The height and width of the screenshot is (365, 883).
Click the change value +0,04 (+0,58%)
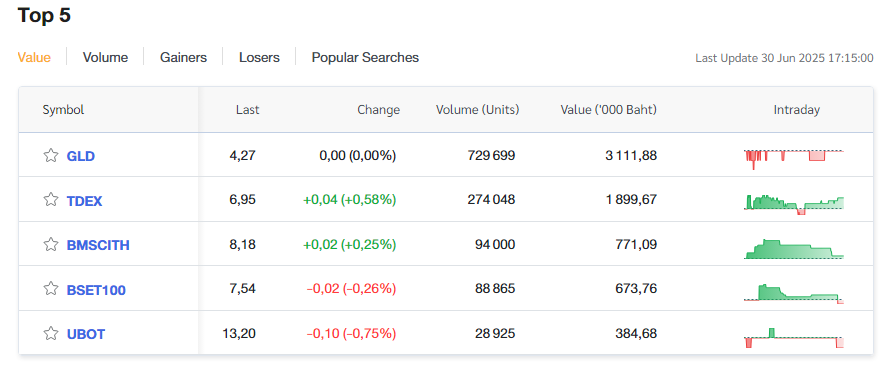coord(349,199)
